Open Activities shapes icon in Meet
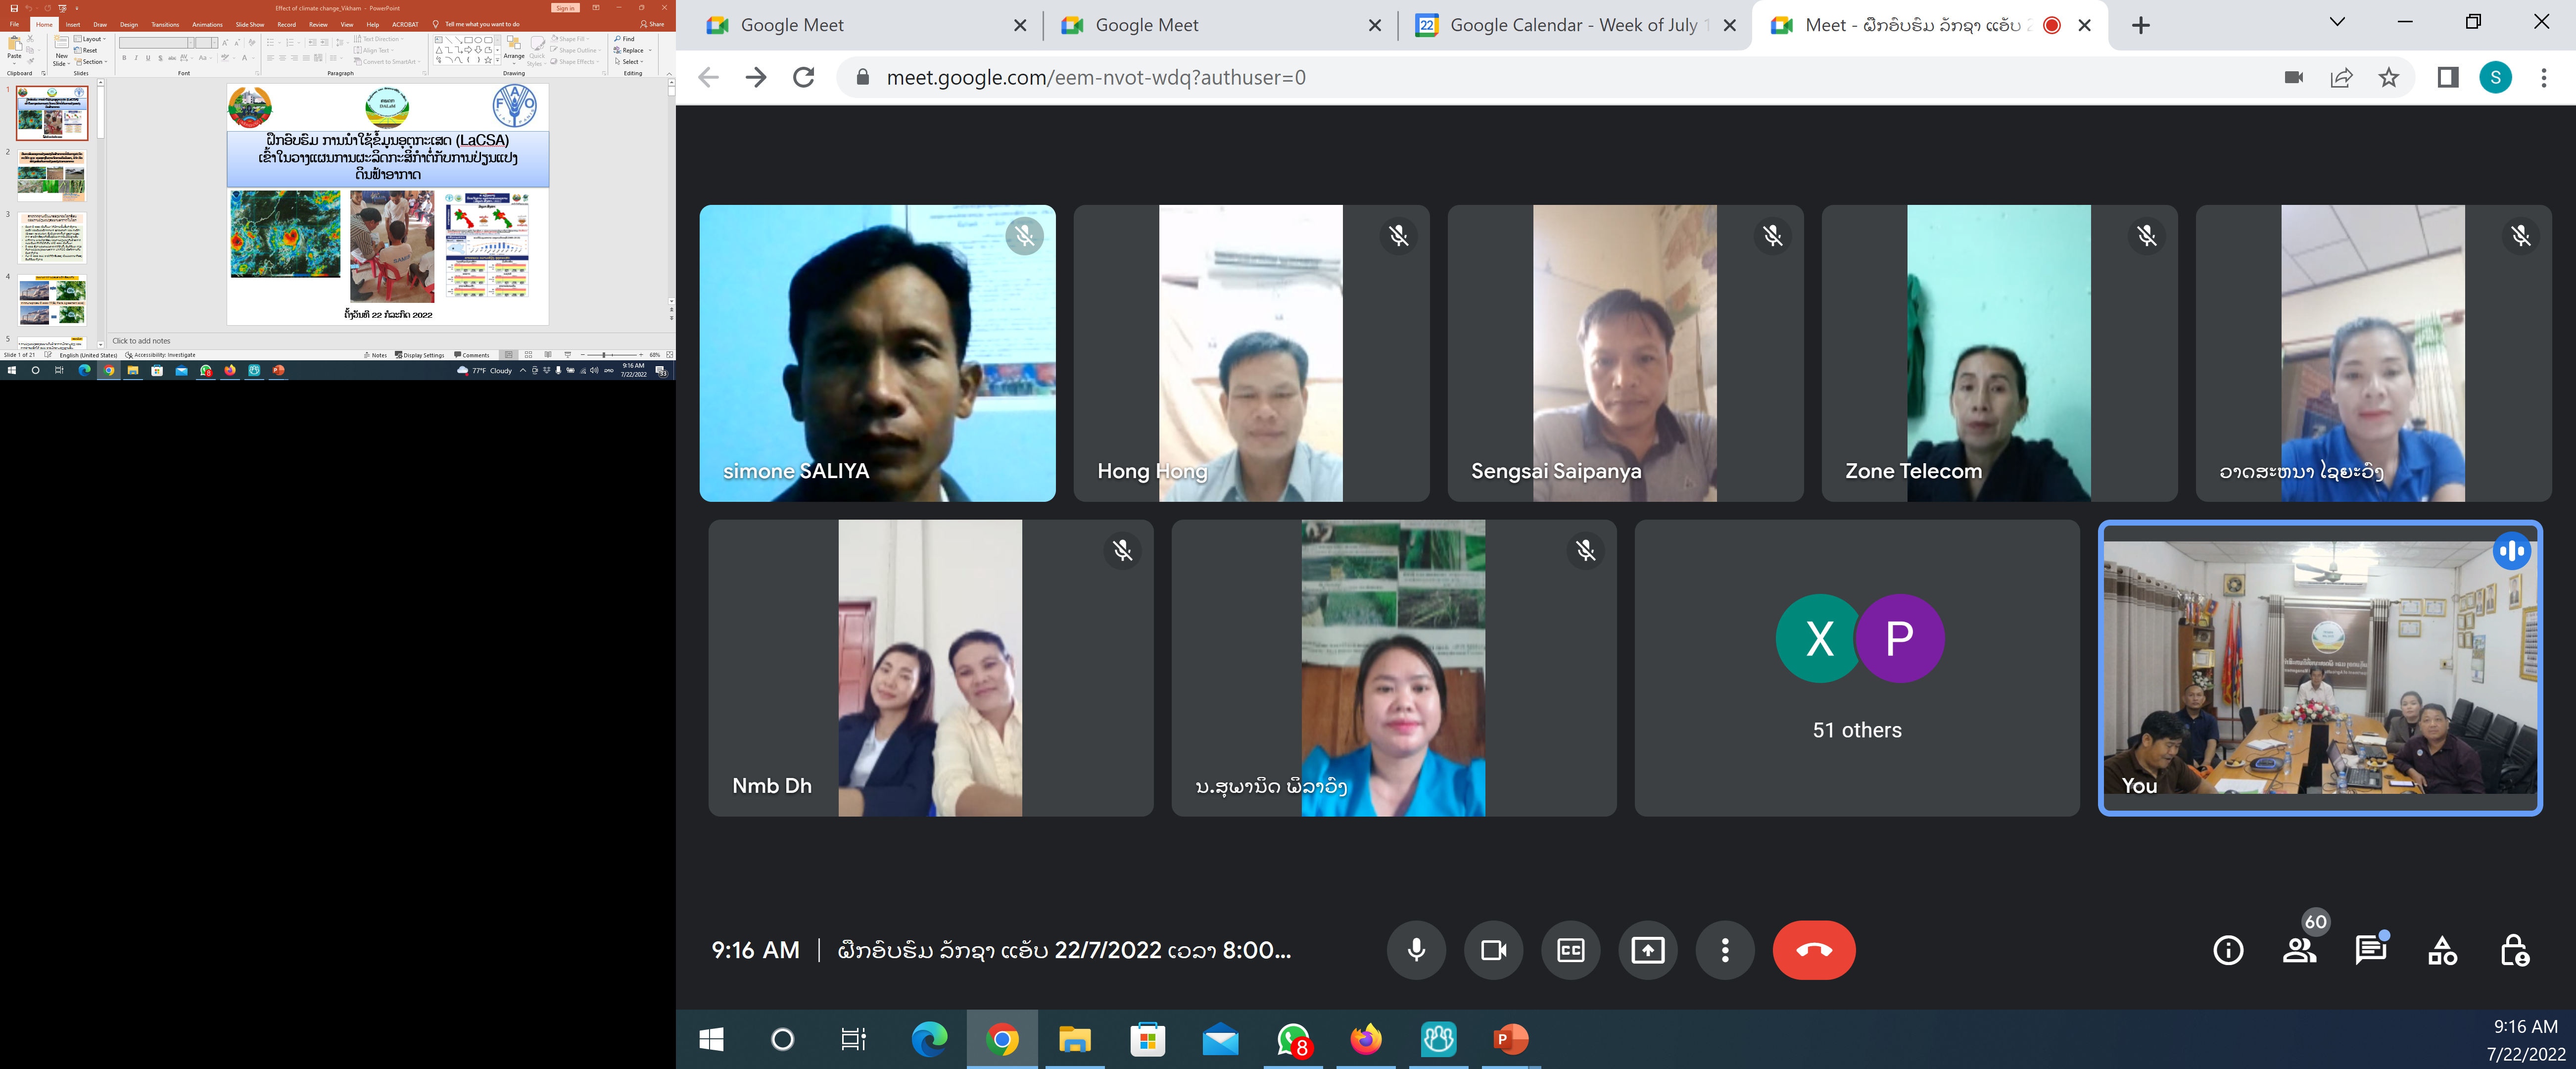Image resolution: width=2576 pixels, height=1069 pixels. [2443, 950]
